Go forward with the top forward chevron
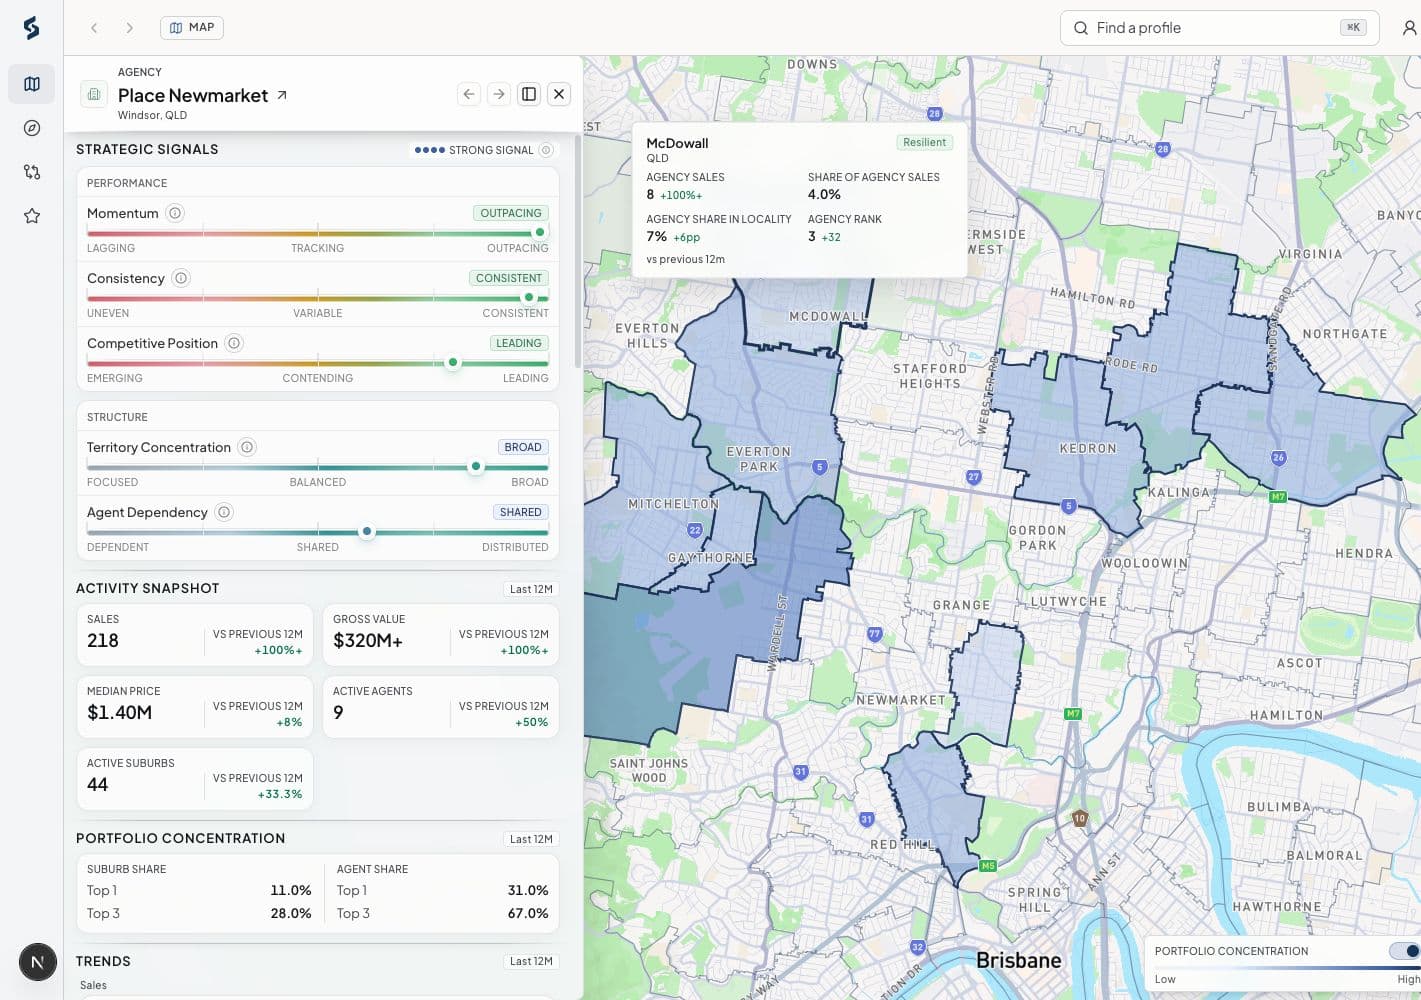The width and height of the screenshot is (1421, 1000). [x=129, y=28]
